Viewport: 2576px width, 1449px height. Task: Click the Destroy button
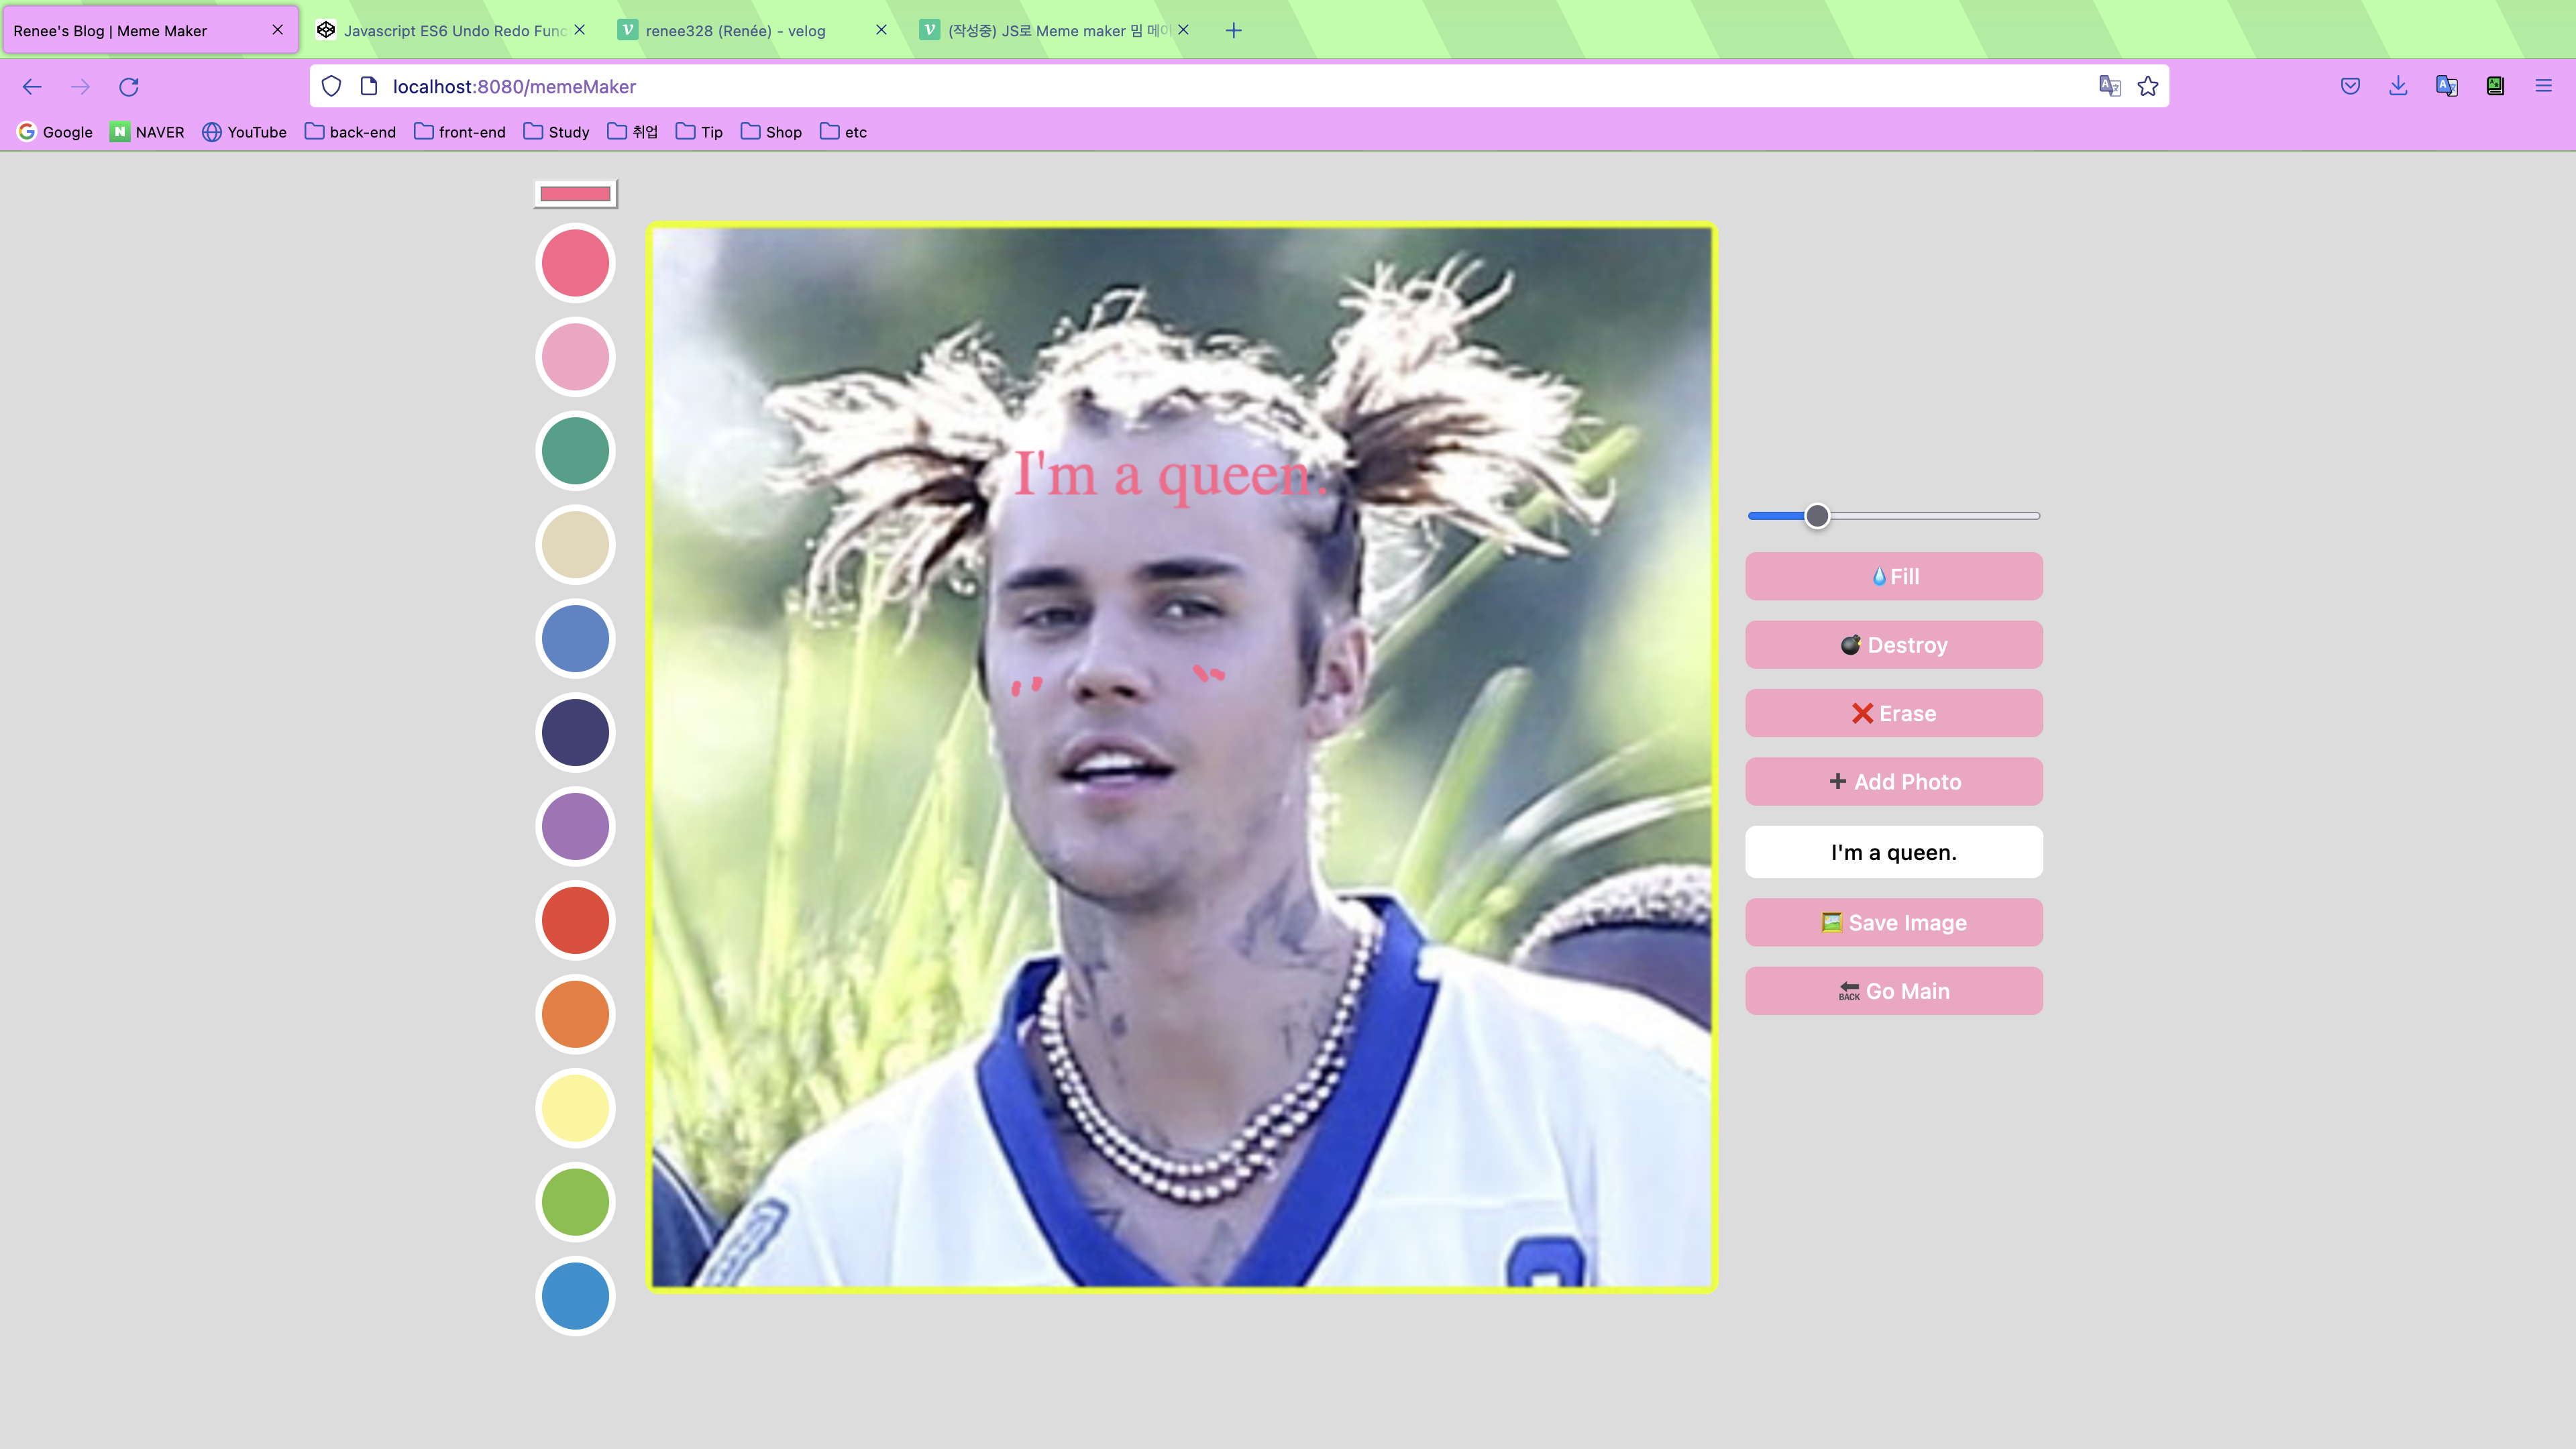pos(1894,645)
